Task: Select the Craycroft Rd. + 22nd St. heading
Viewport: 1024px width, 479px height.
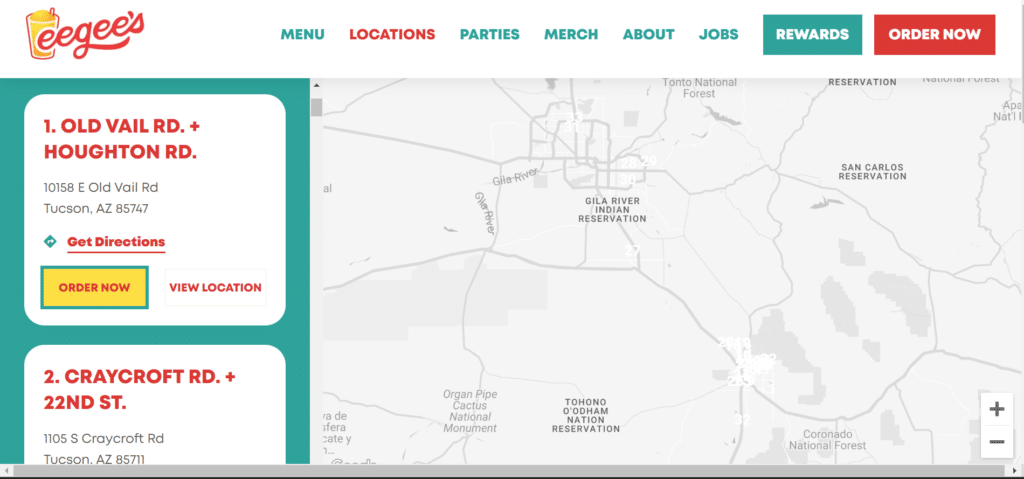Action: [139, 389]
